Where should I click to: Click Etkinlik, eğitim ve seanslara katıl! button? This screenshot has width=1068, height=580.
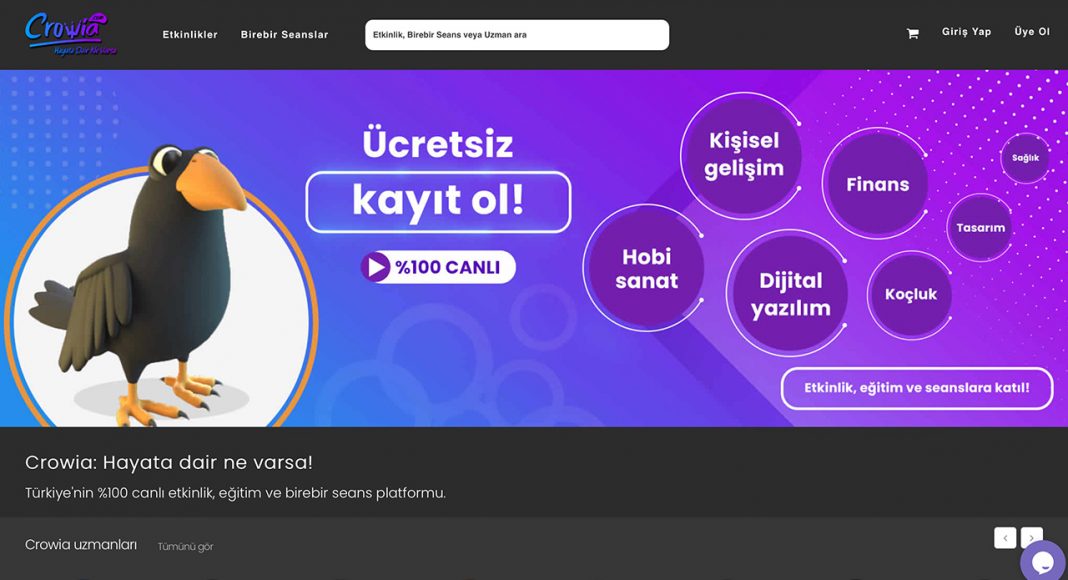click(x=917, y=388)
